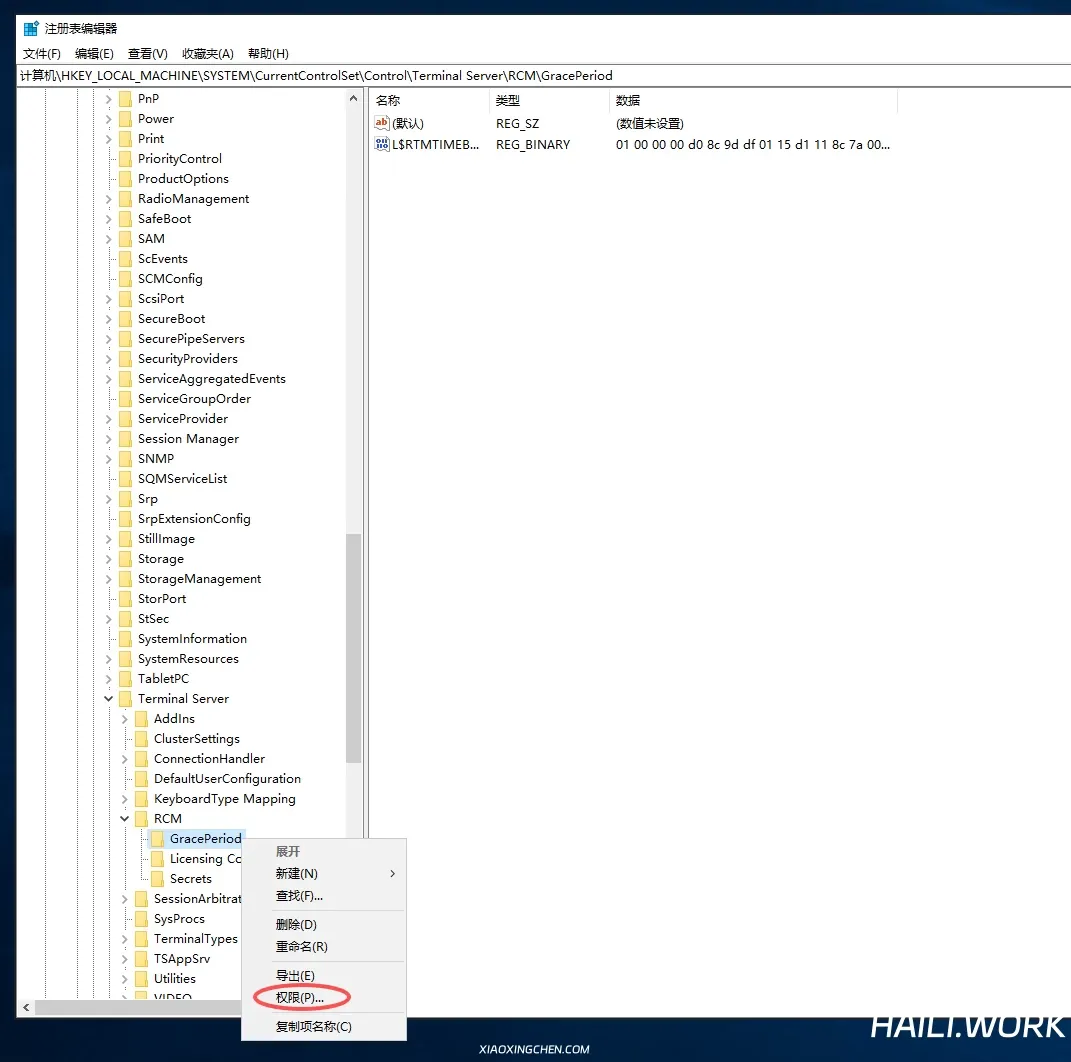
Task: Click 导出(E) in the context menu
Action: pyautogui.click(x=295, y=976)
